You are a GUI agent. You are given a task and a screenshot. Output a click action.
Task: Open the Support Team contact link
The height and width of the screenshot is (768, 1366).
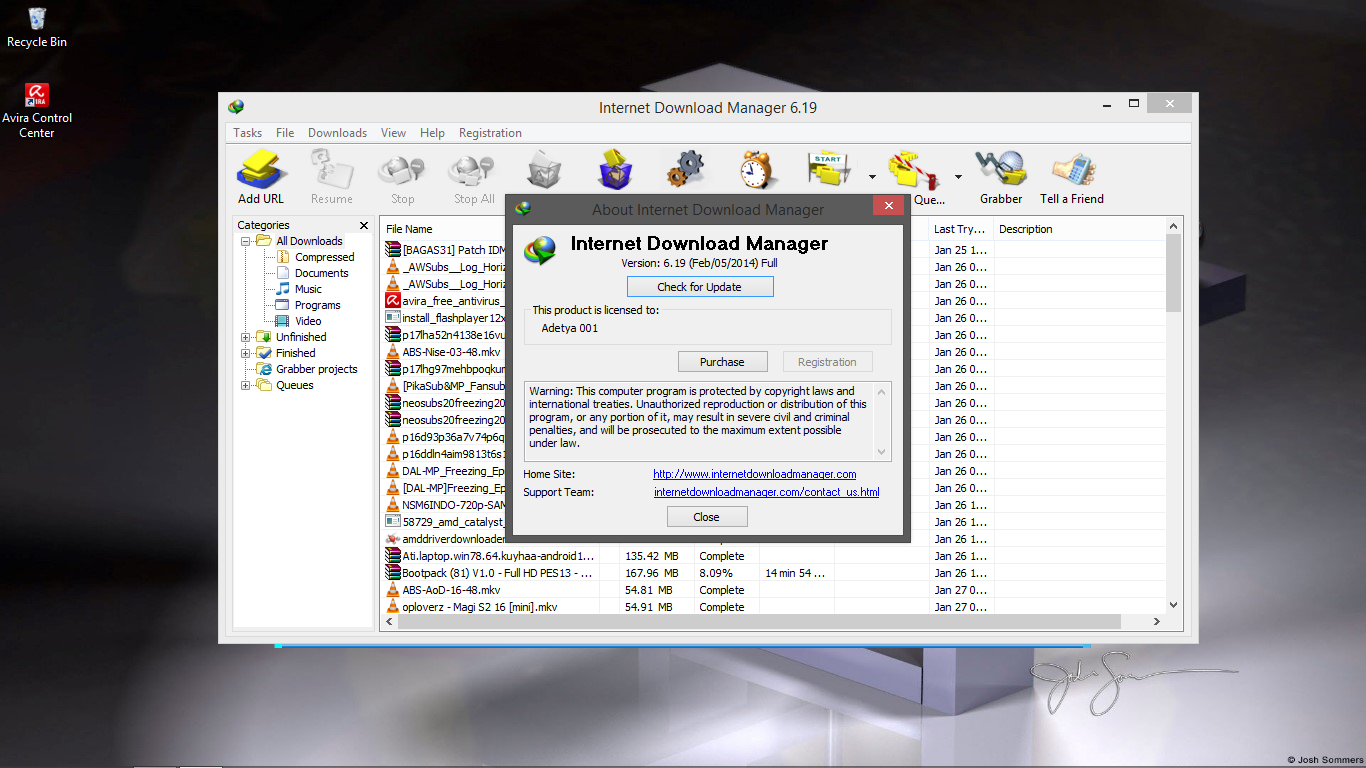pyautogui.click(x=766, y=492)
